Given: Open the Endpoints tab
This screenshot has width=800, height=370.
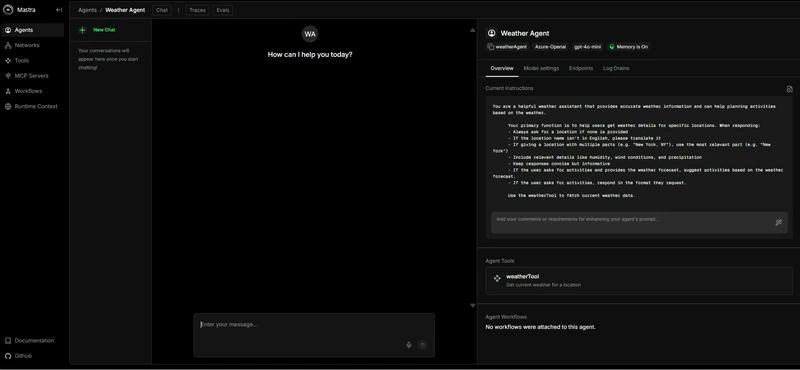Looking at the screenshot, I should [x=581, y=68].
